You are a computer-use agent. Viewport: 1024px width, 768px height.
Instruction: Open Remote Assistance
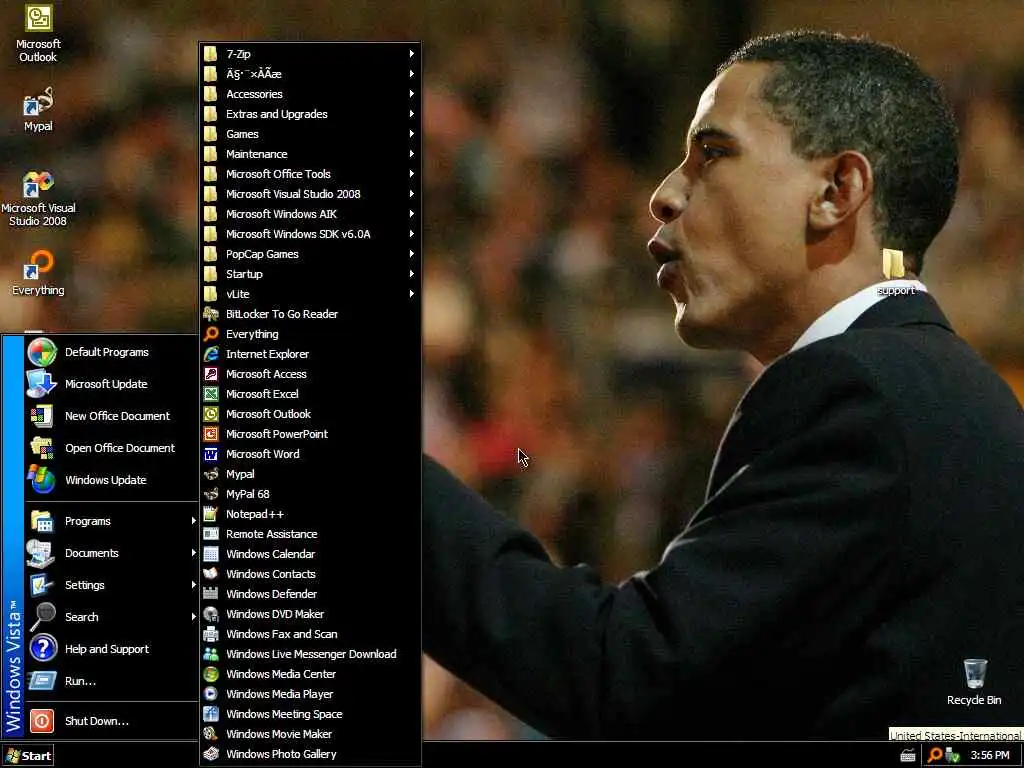click(310, 534)
